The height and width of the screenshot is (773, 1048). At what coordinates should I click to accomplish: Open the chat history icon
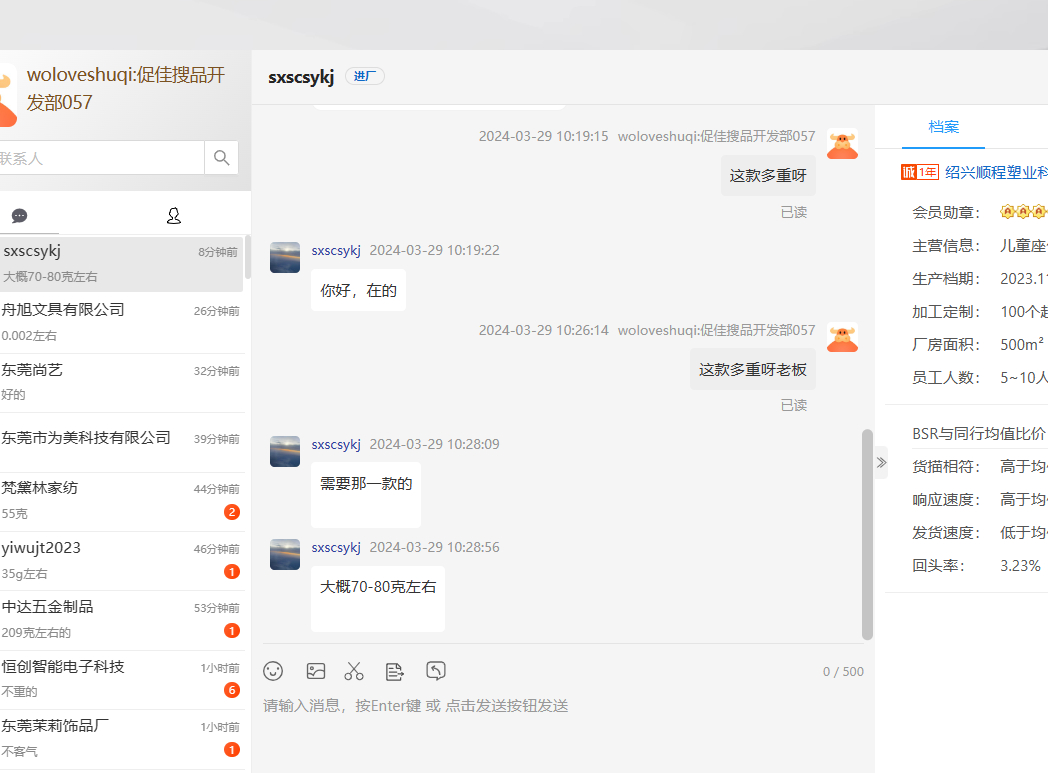[436, 671]
